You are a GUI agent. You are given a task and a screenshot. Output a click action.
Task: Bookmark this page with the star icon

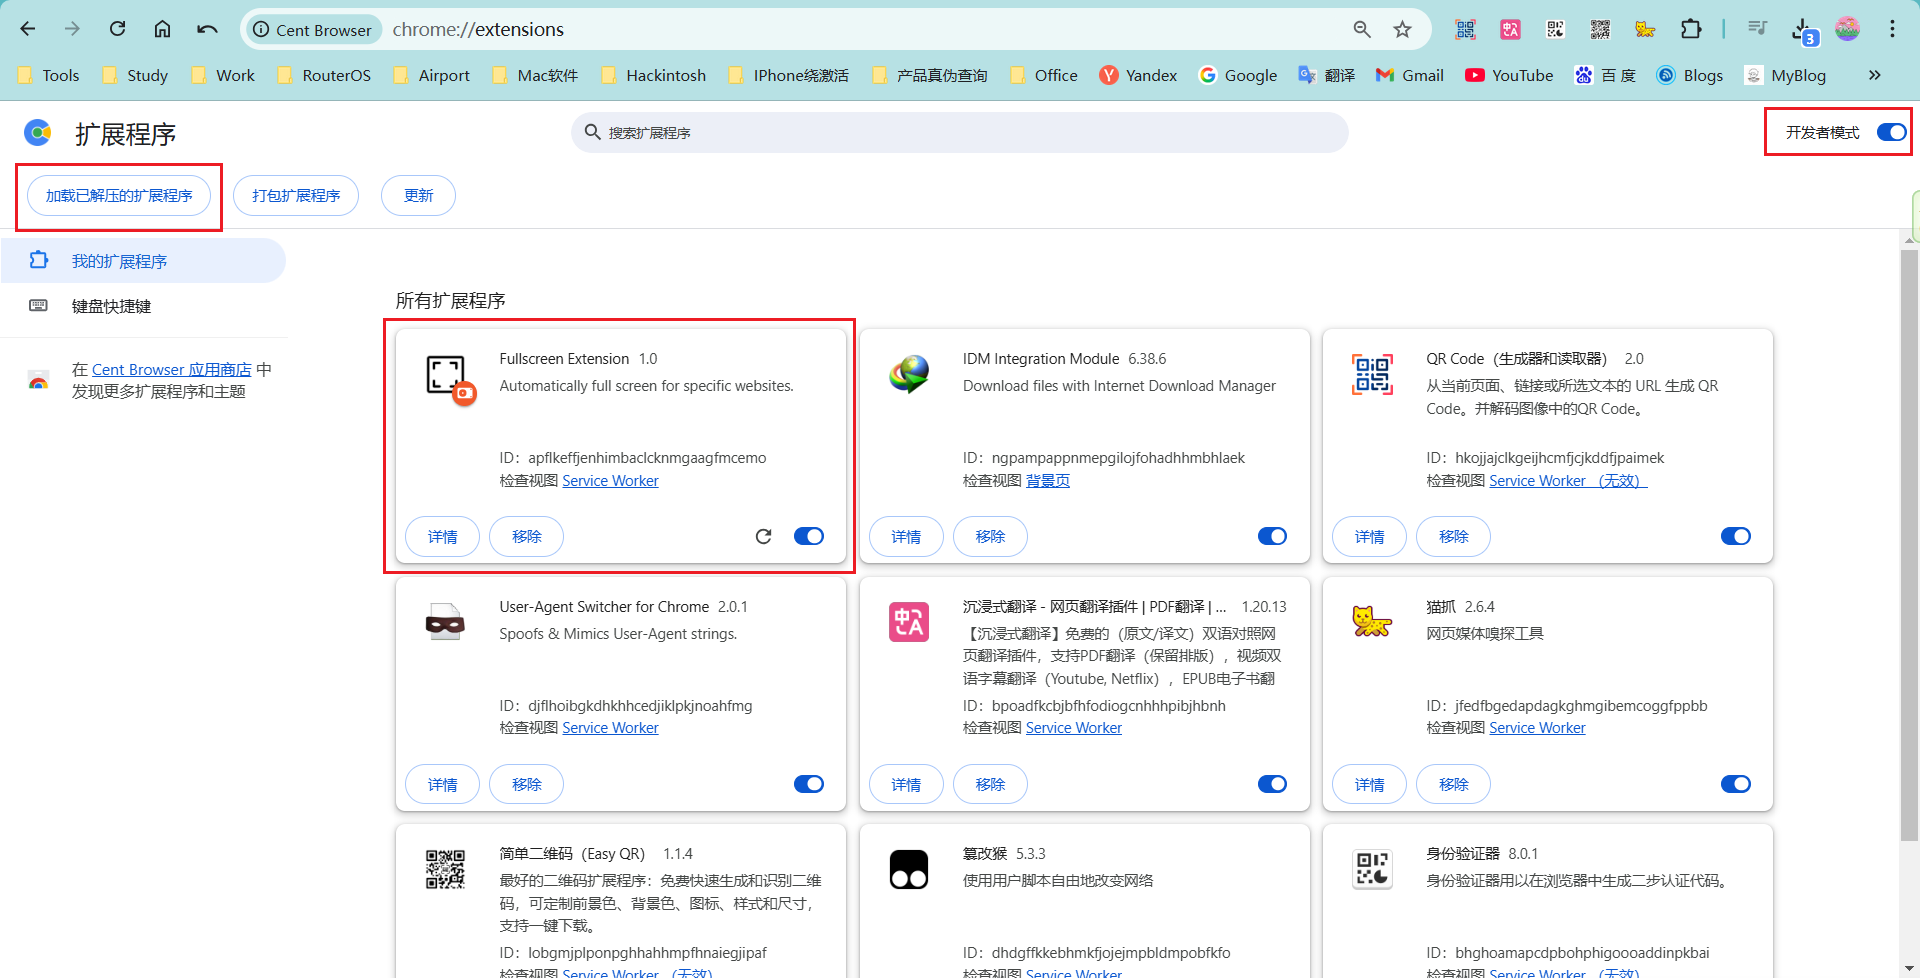pos(1403,29)
